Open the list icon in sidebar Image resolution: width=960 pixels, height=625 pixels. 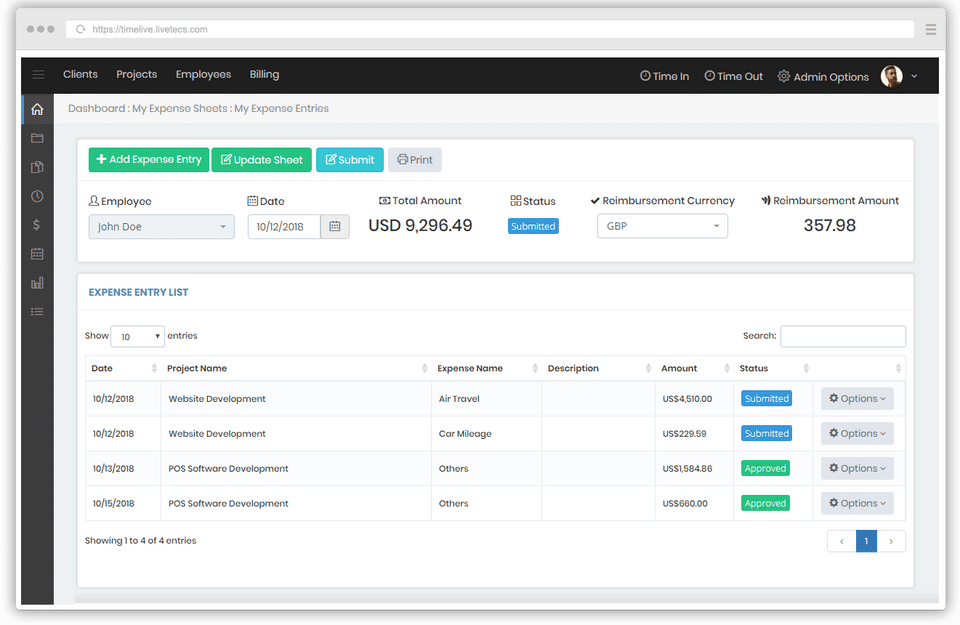[x=37, y=312]
